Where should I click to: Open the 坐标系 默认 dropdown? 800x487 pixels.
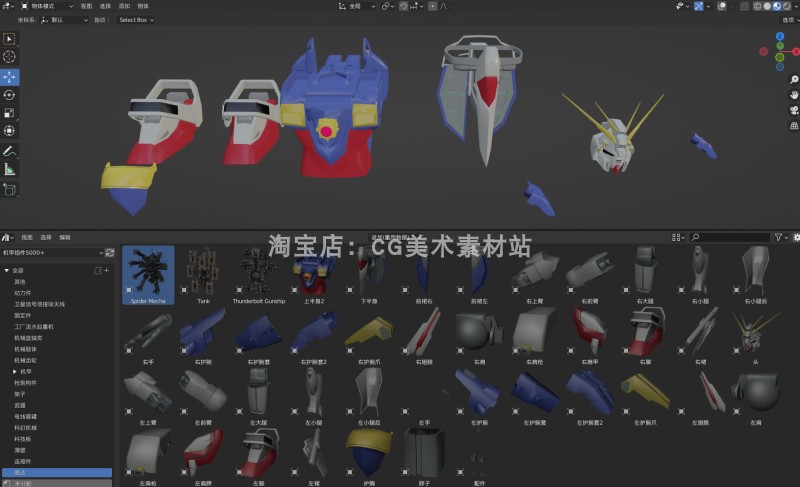[64, 20]
